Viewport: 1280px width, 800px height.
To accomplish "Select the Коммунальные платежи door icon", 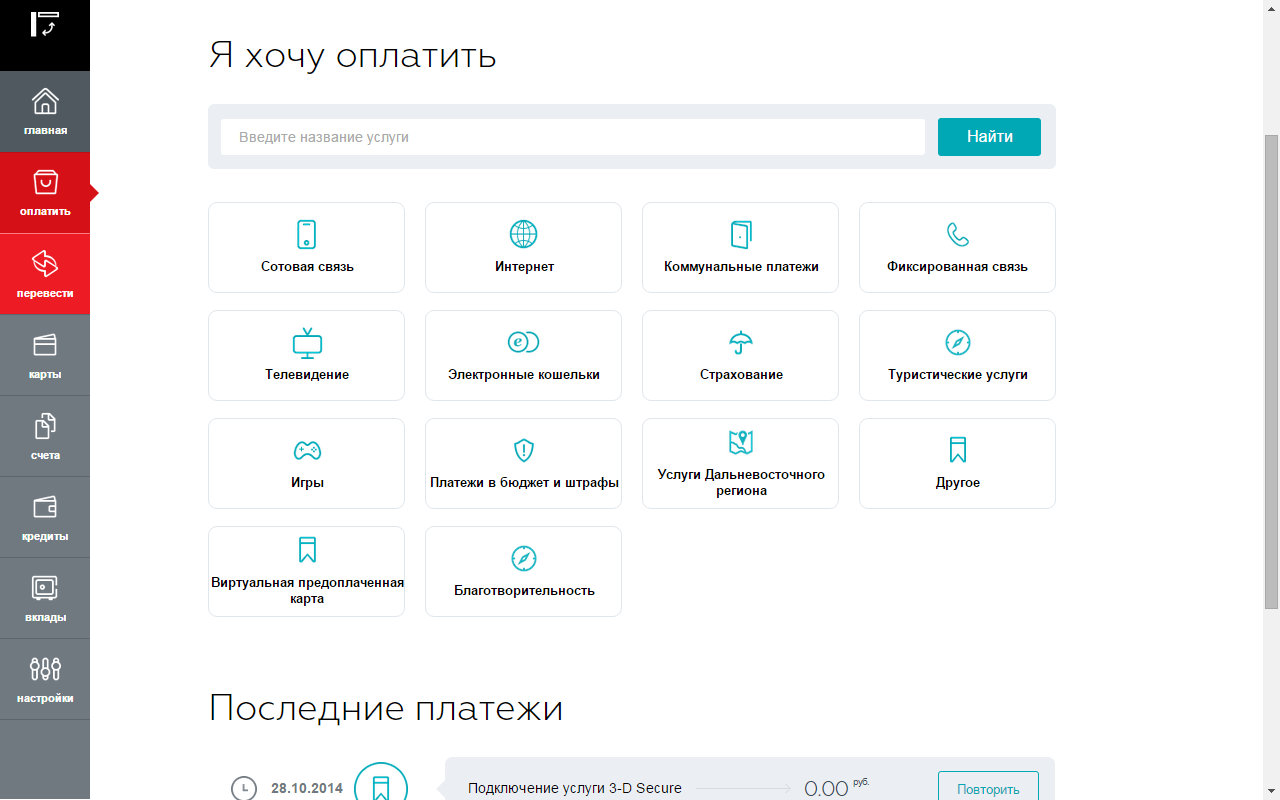I will [x=741, y=235].
